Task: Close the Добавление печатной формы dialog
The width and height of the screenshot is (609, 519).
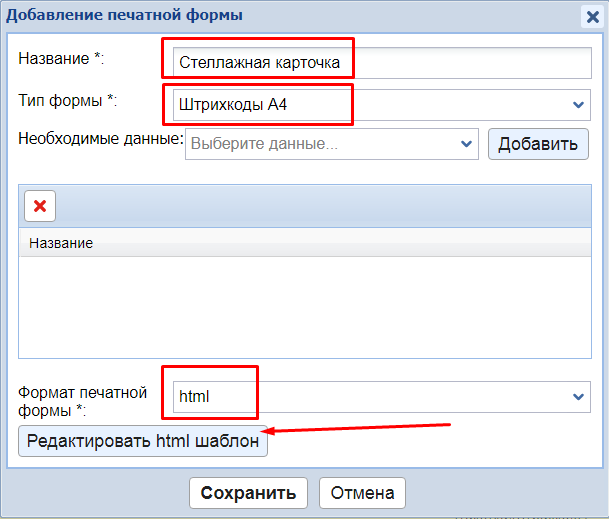Action: pos(592,16)
